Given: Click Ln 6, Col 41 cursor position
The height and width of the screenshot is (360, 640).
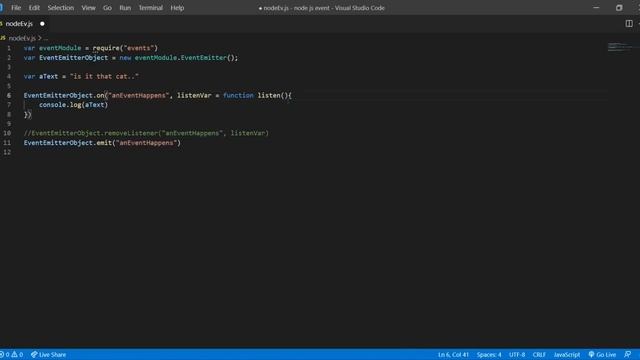Looking at the screenshot, I should pos(453,355).
